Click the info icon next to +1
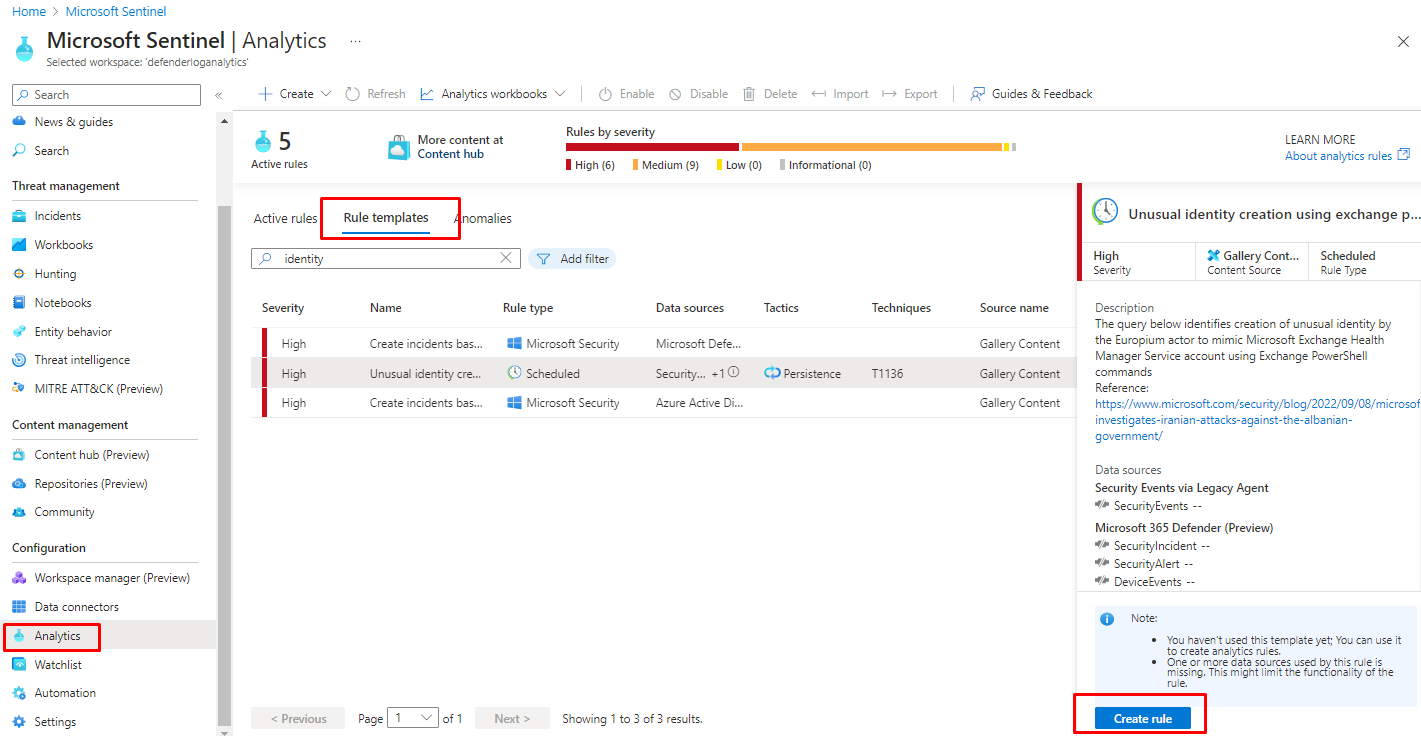The image size is (1421, 736). (733, 373)
